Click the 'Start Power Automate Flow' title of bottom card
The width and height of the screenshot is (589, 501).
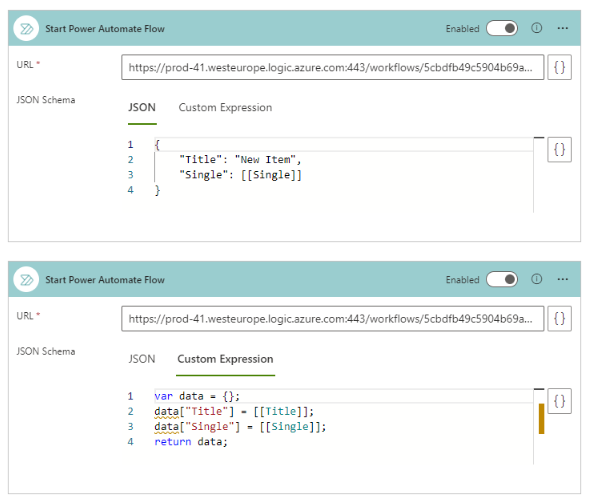(105, 280)
